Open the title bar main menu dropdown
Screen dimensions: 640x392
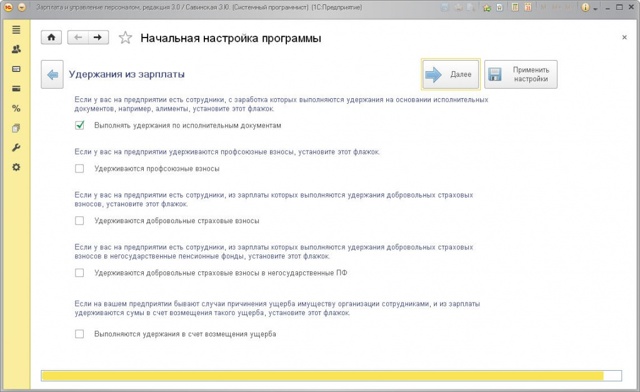click(x=22, y=7)
